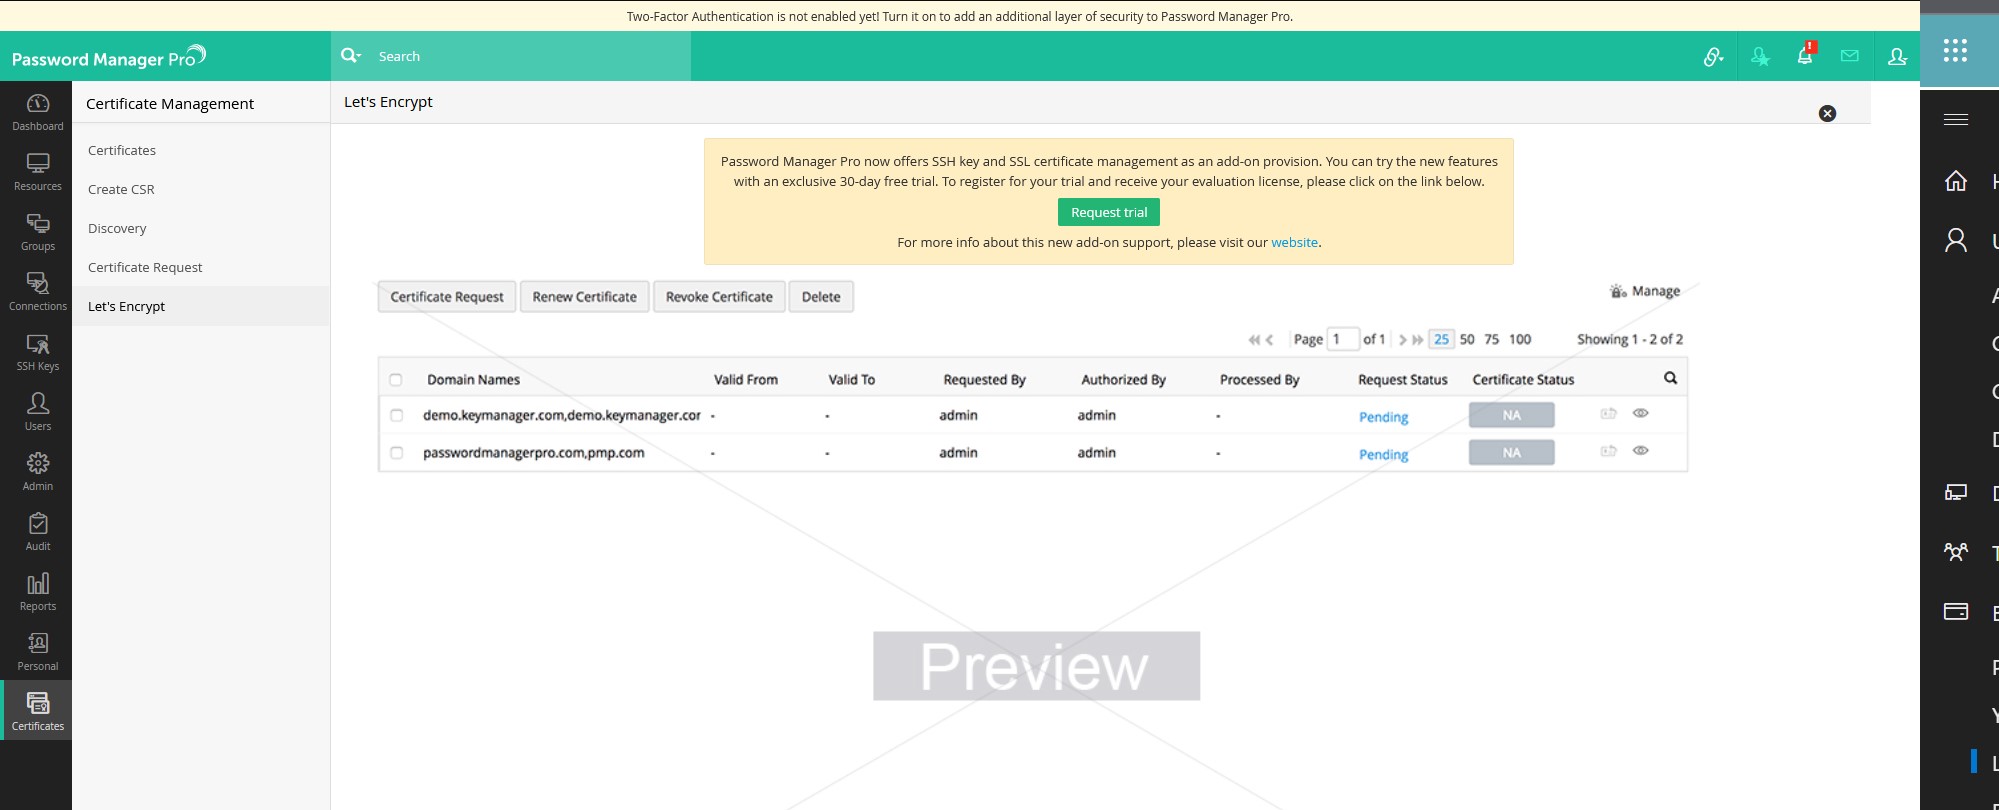The image size is (1999, 810).
Task: Click the green Request trial button
Action: (1109, 212)
